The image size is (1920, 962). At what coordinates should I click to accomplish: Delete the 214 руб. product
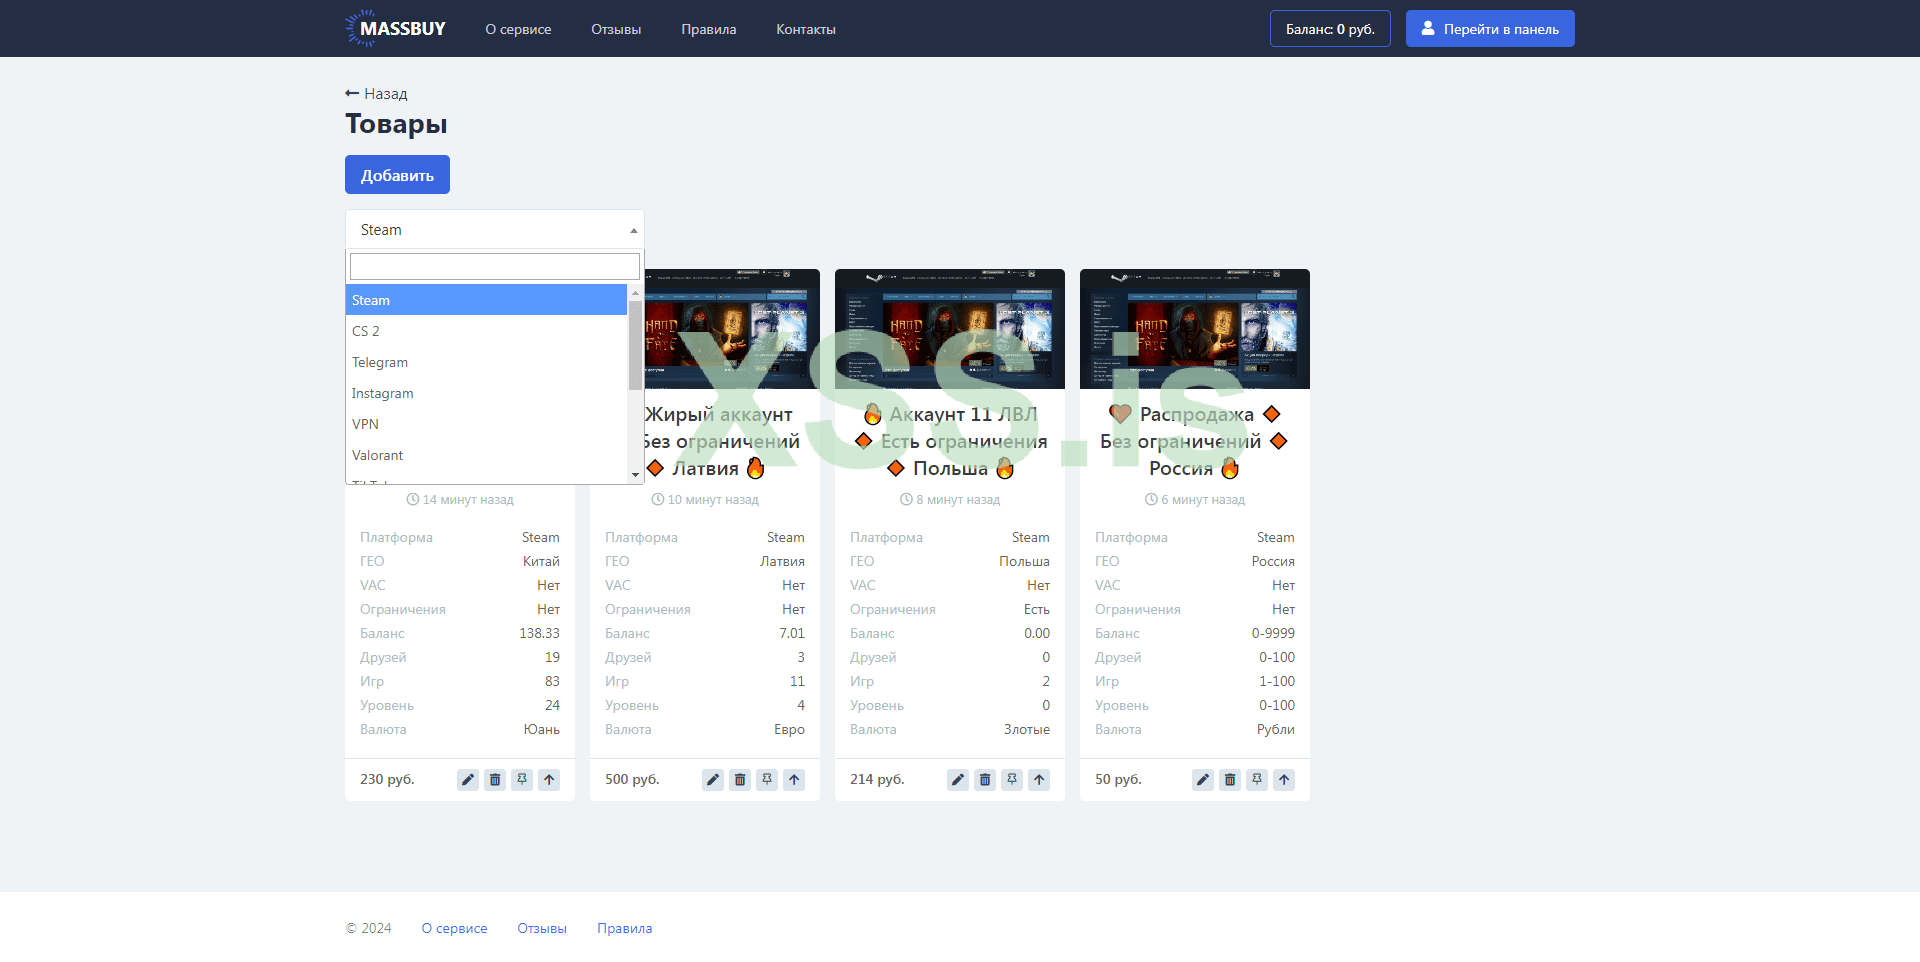pos(985,780)
